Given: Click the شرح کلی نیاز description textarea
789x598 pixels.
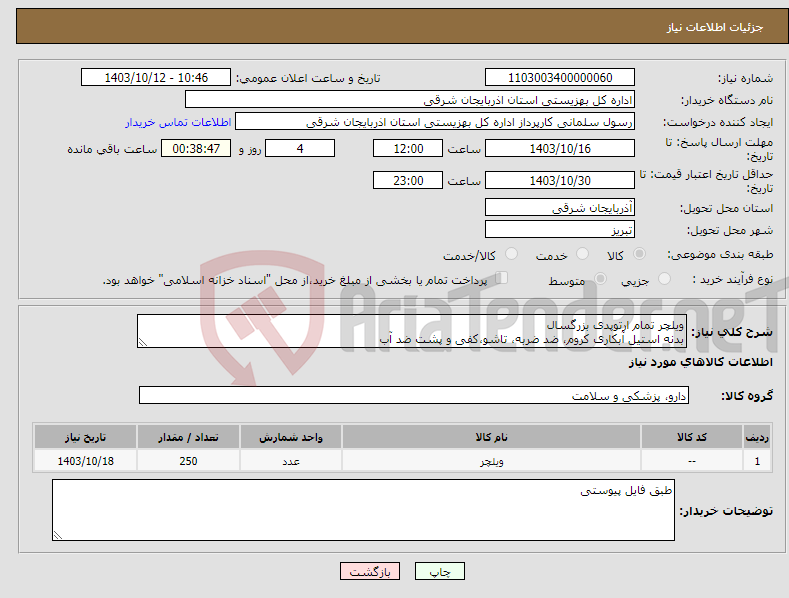Looking at the screenshot, I should pyautogui.click(x=412, y=331).
